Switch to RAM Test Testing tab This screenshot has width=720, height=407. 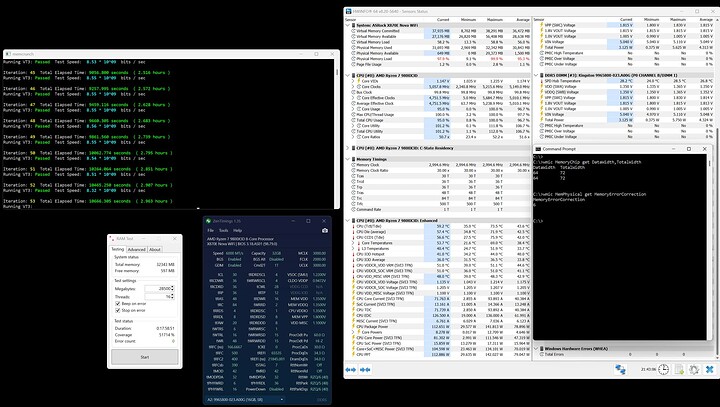click(118, 249)
